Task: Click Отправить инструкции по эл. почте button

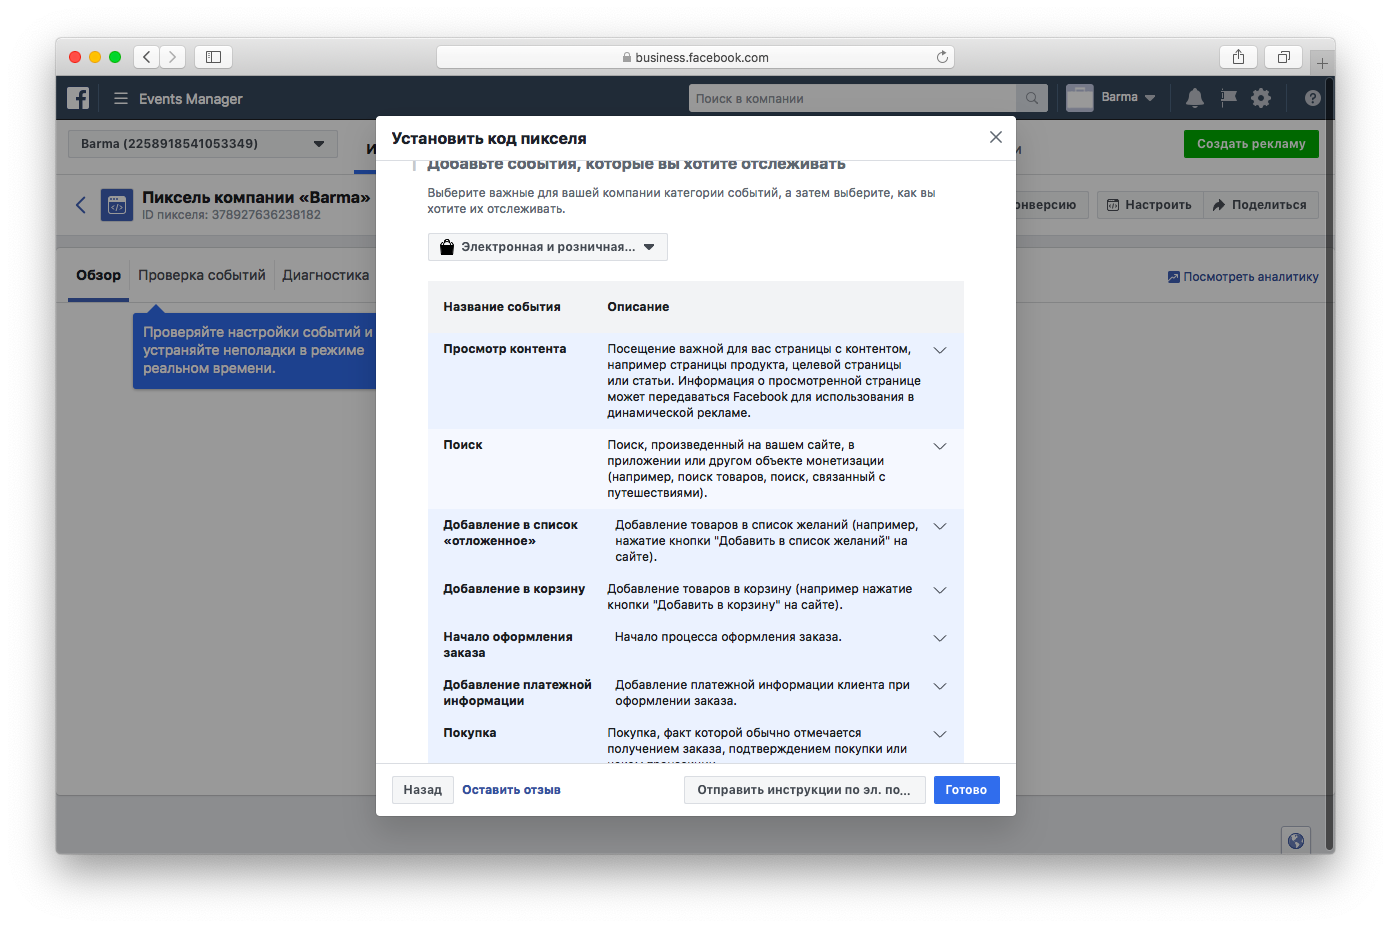Action: click(x=804, y=790)
